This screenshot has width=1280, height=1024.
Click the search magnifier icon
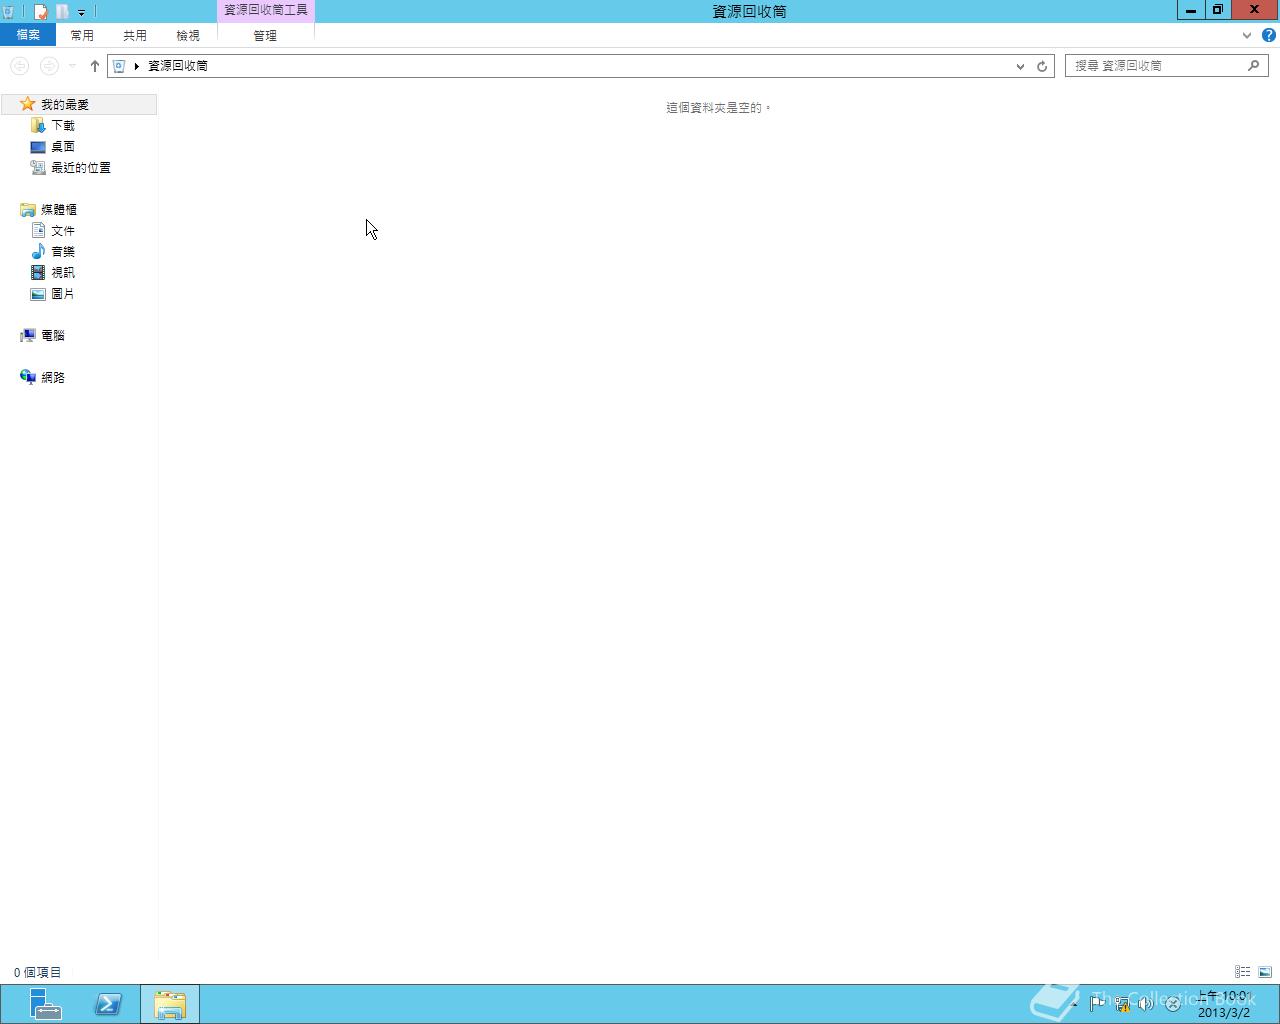click(1254, 65)
